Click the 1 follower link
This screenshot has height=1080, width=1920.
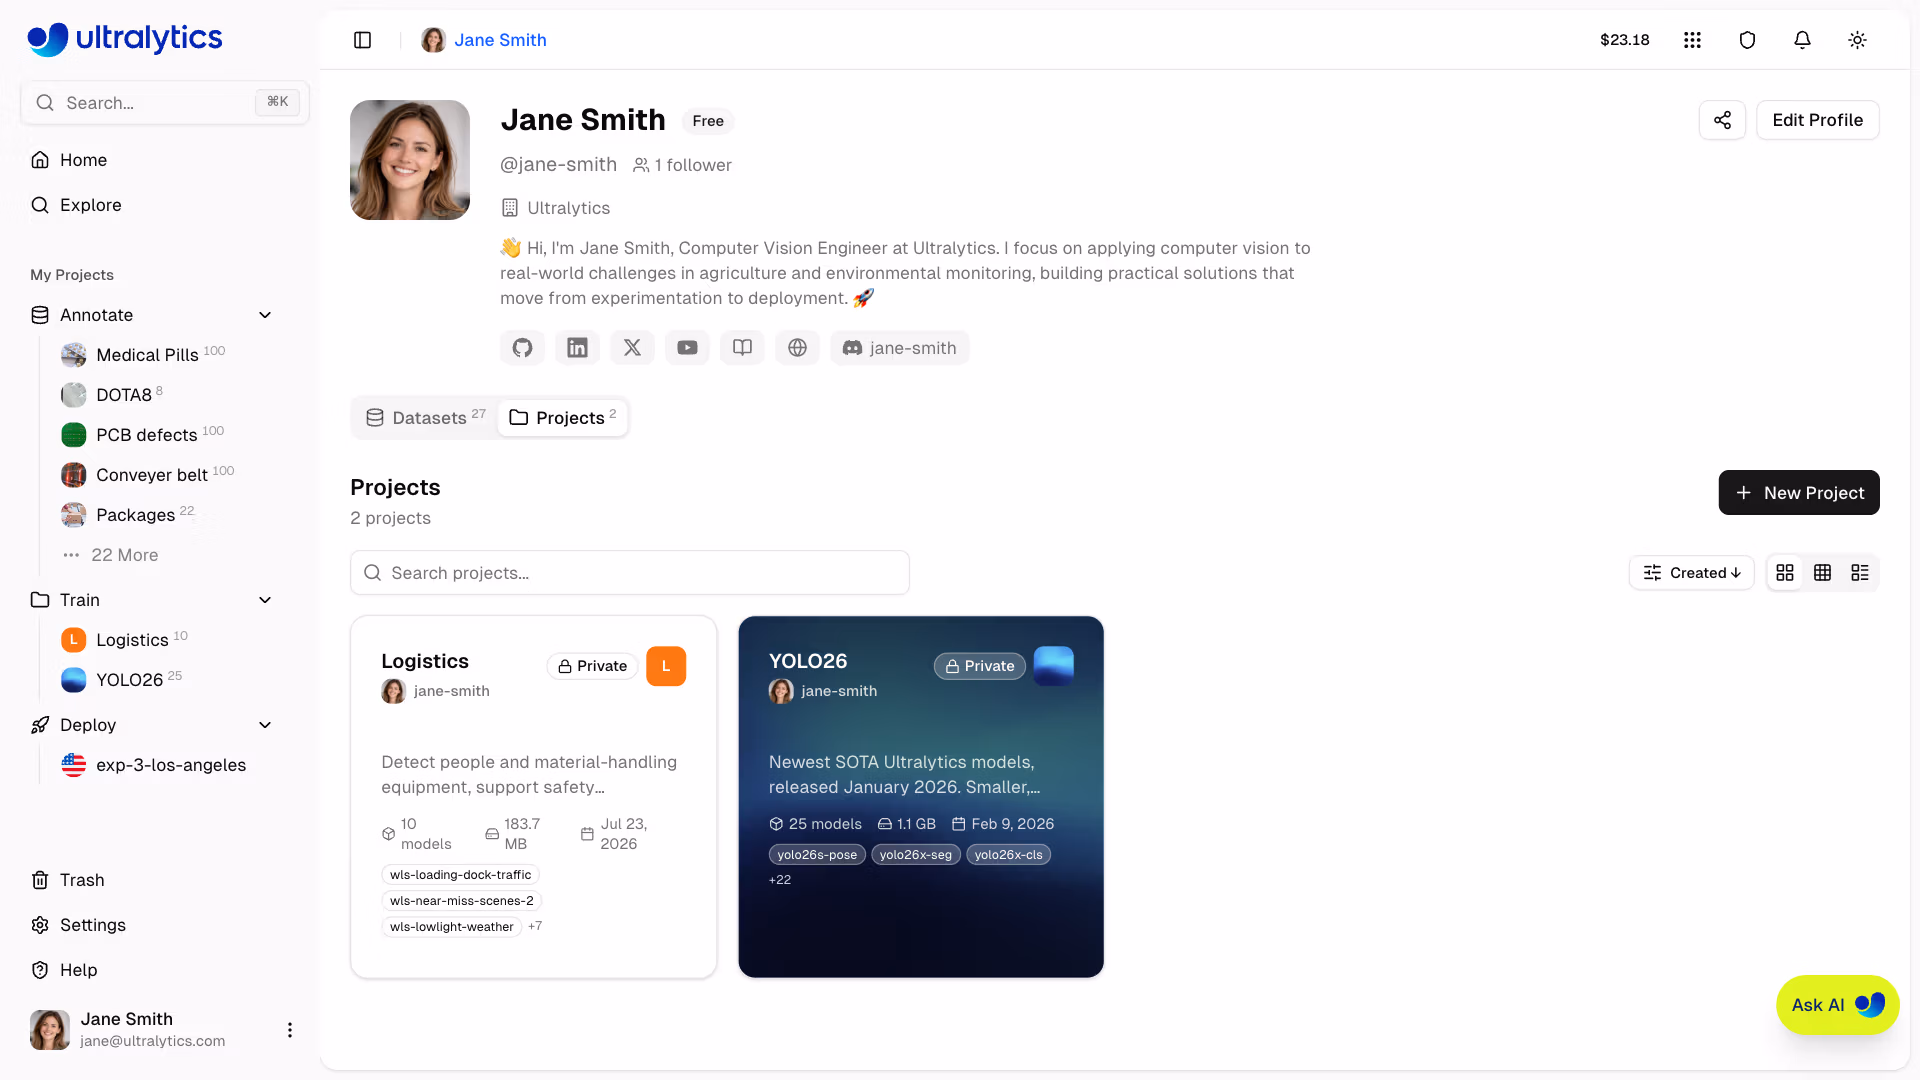682,165
